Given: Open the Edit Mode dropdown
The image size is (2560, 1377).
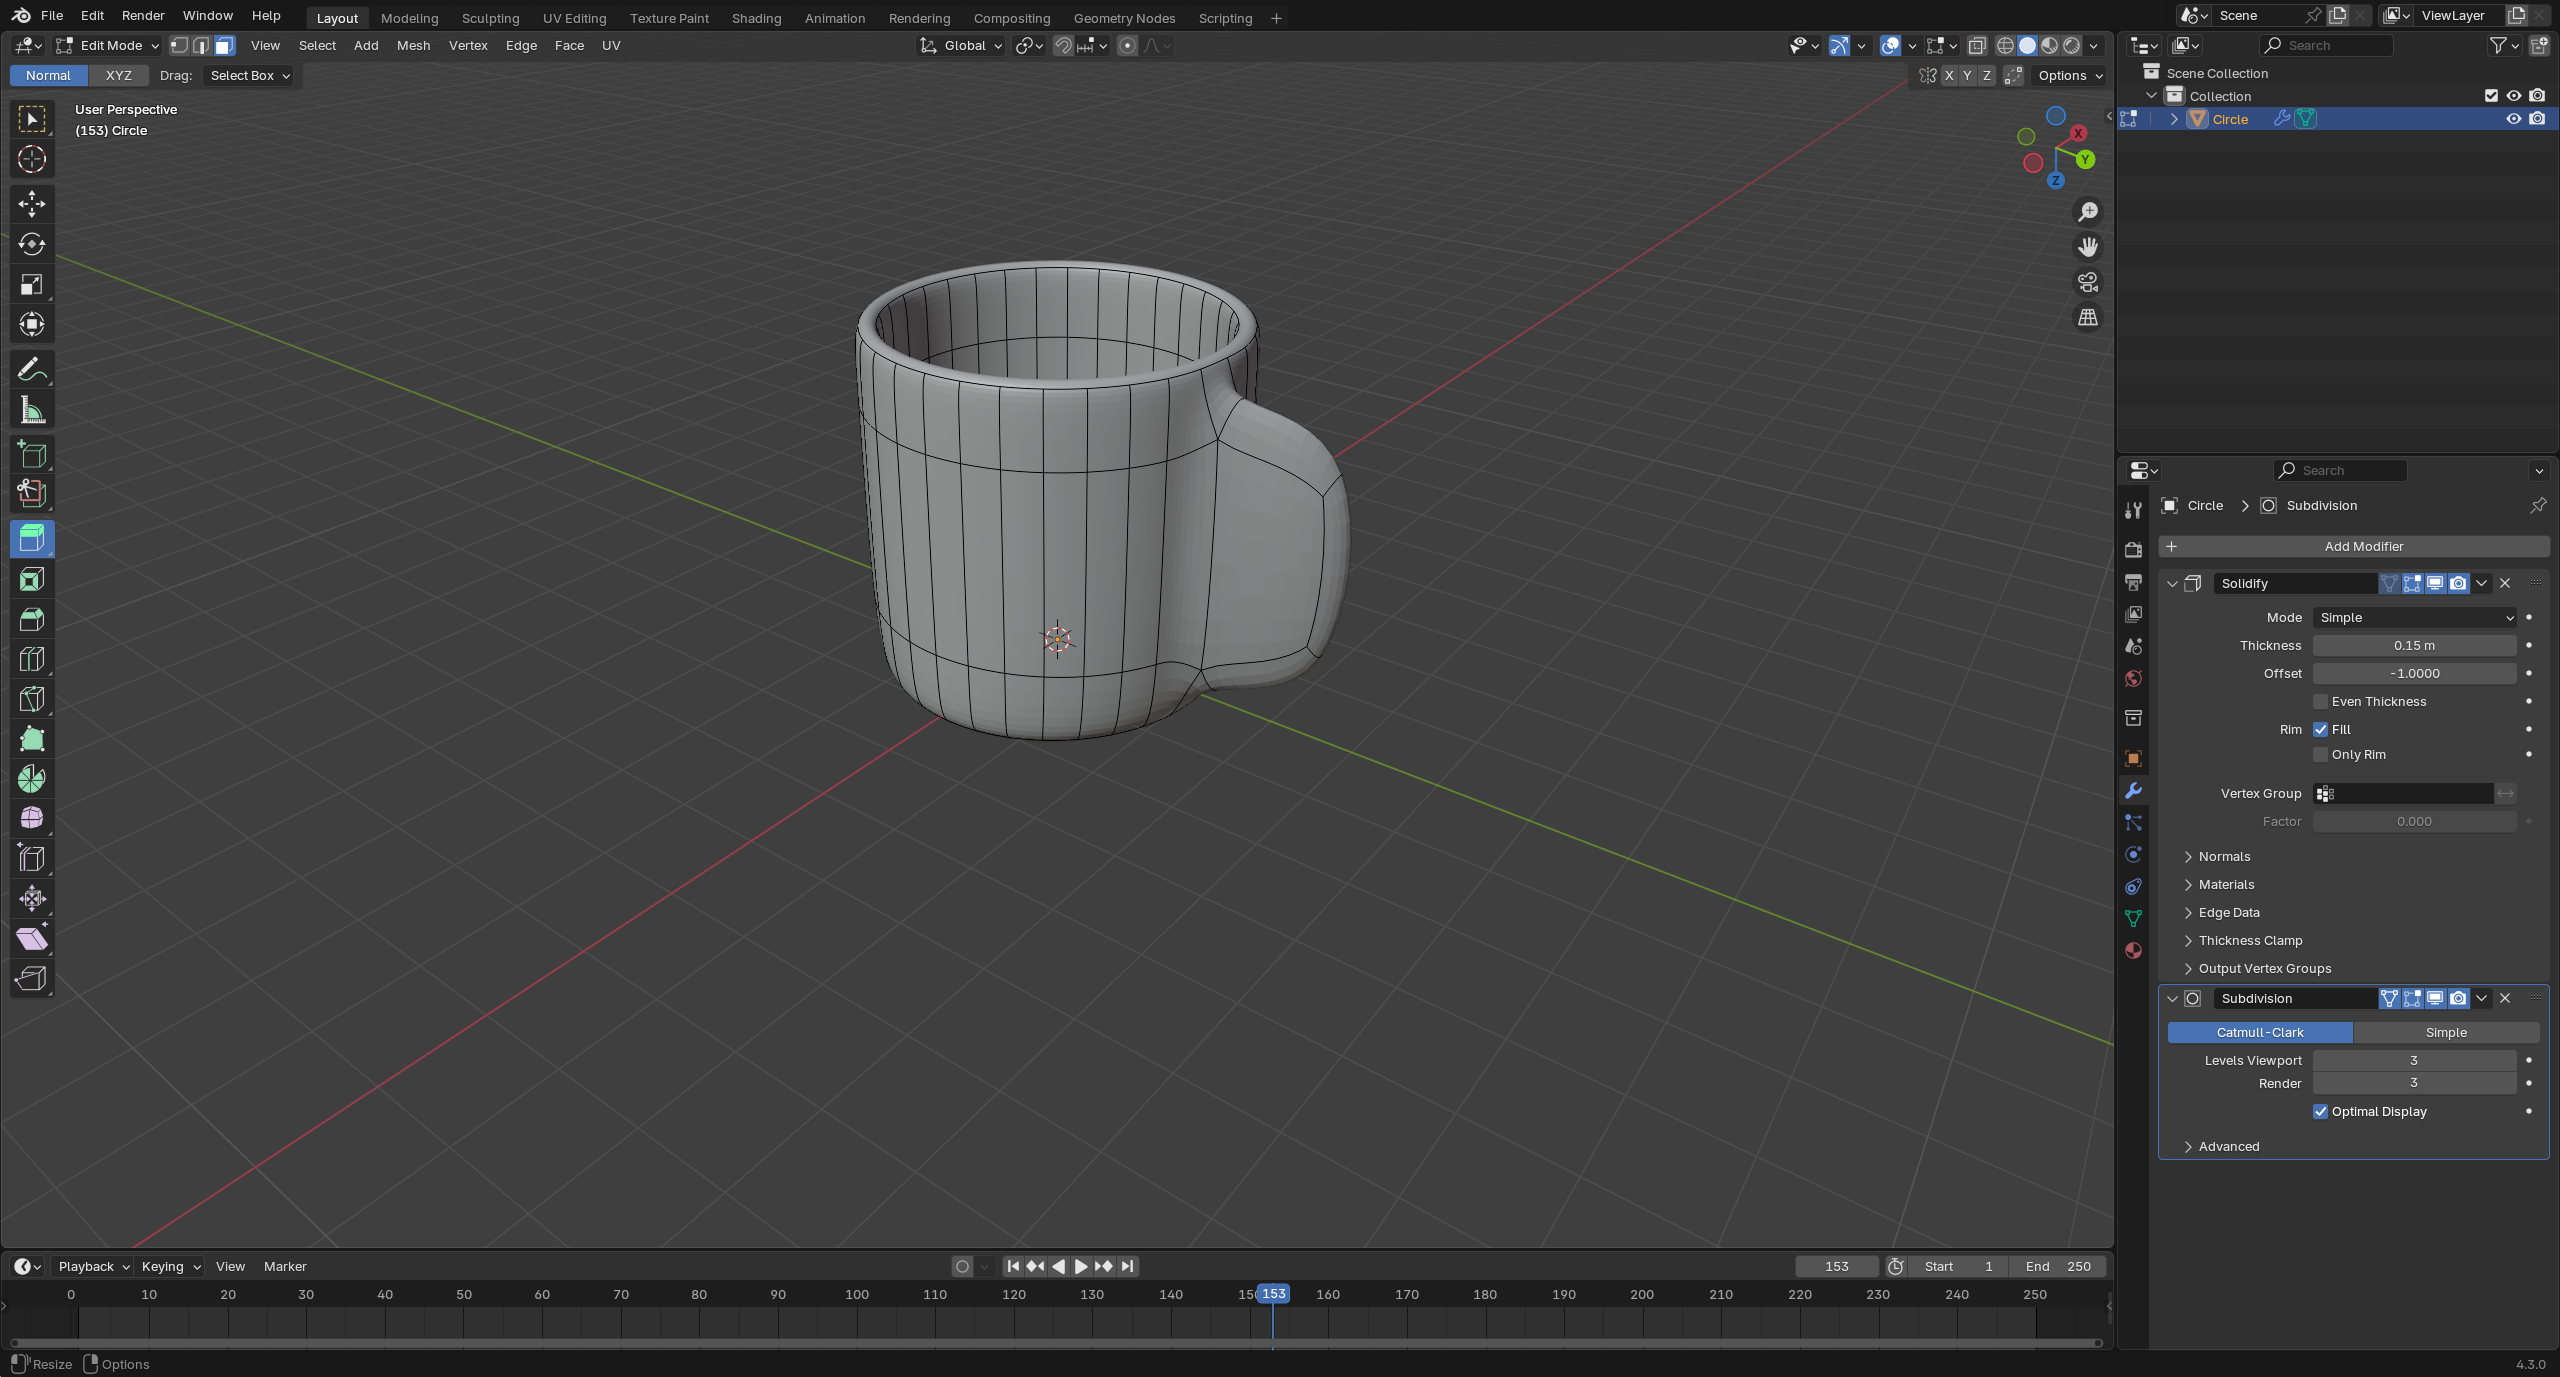Looking at the screenshot, I should coord(108,45).
